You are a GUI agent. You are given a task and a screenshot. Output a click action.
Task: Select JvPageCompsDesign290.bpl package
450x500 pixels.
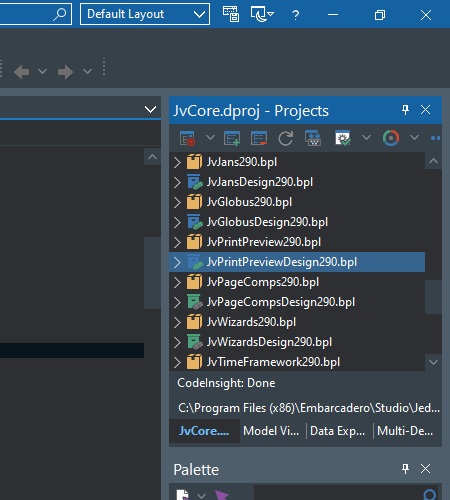tap(281, 302)
